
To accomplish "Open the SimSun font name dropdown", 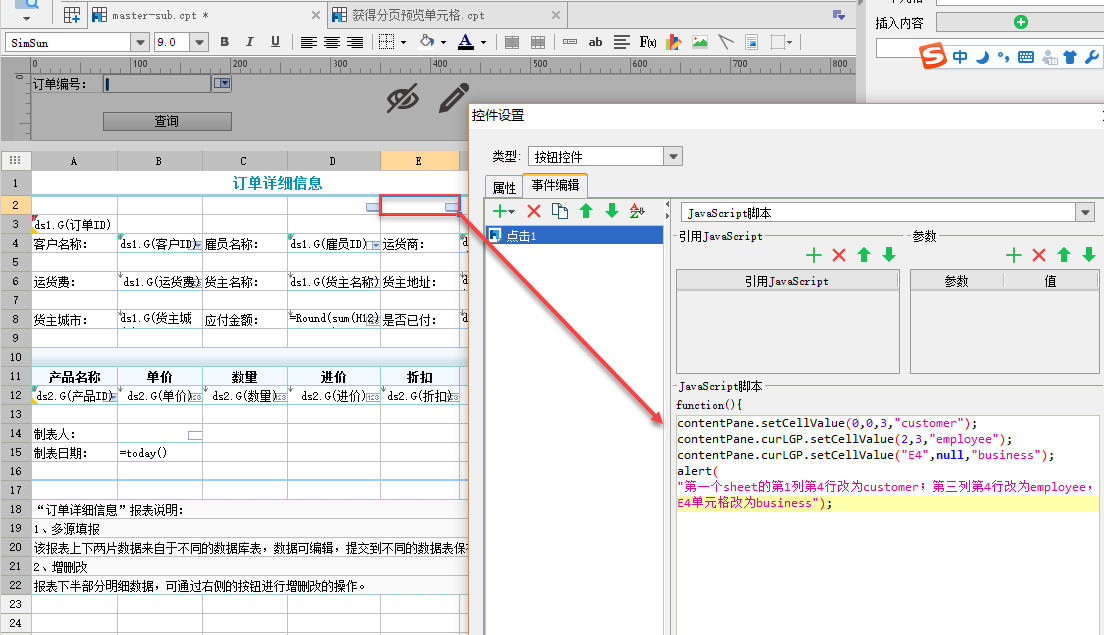I will pos(140,43).
